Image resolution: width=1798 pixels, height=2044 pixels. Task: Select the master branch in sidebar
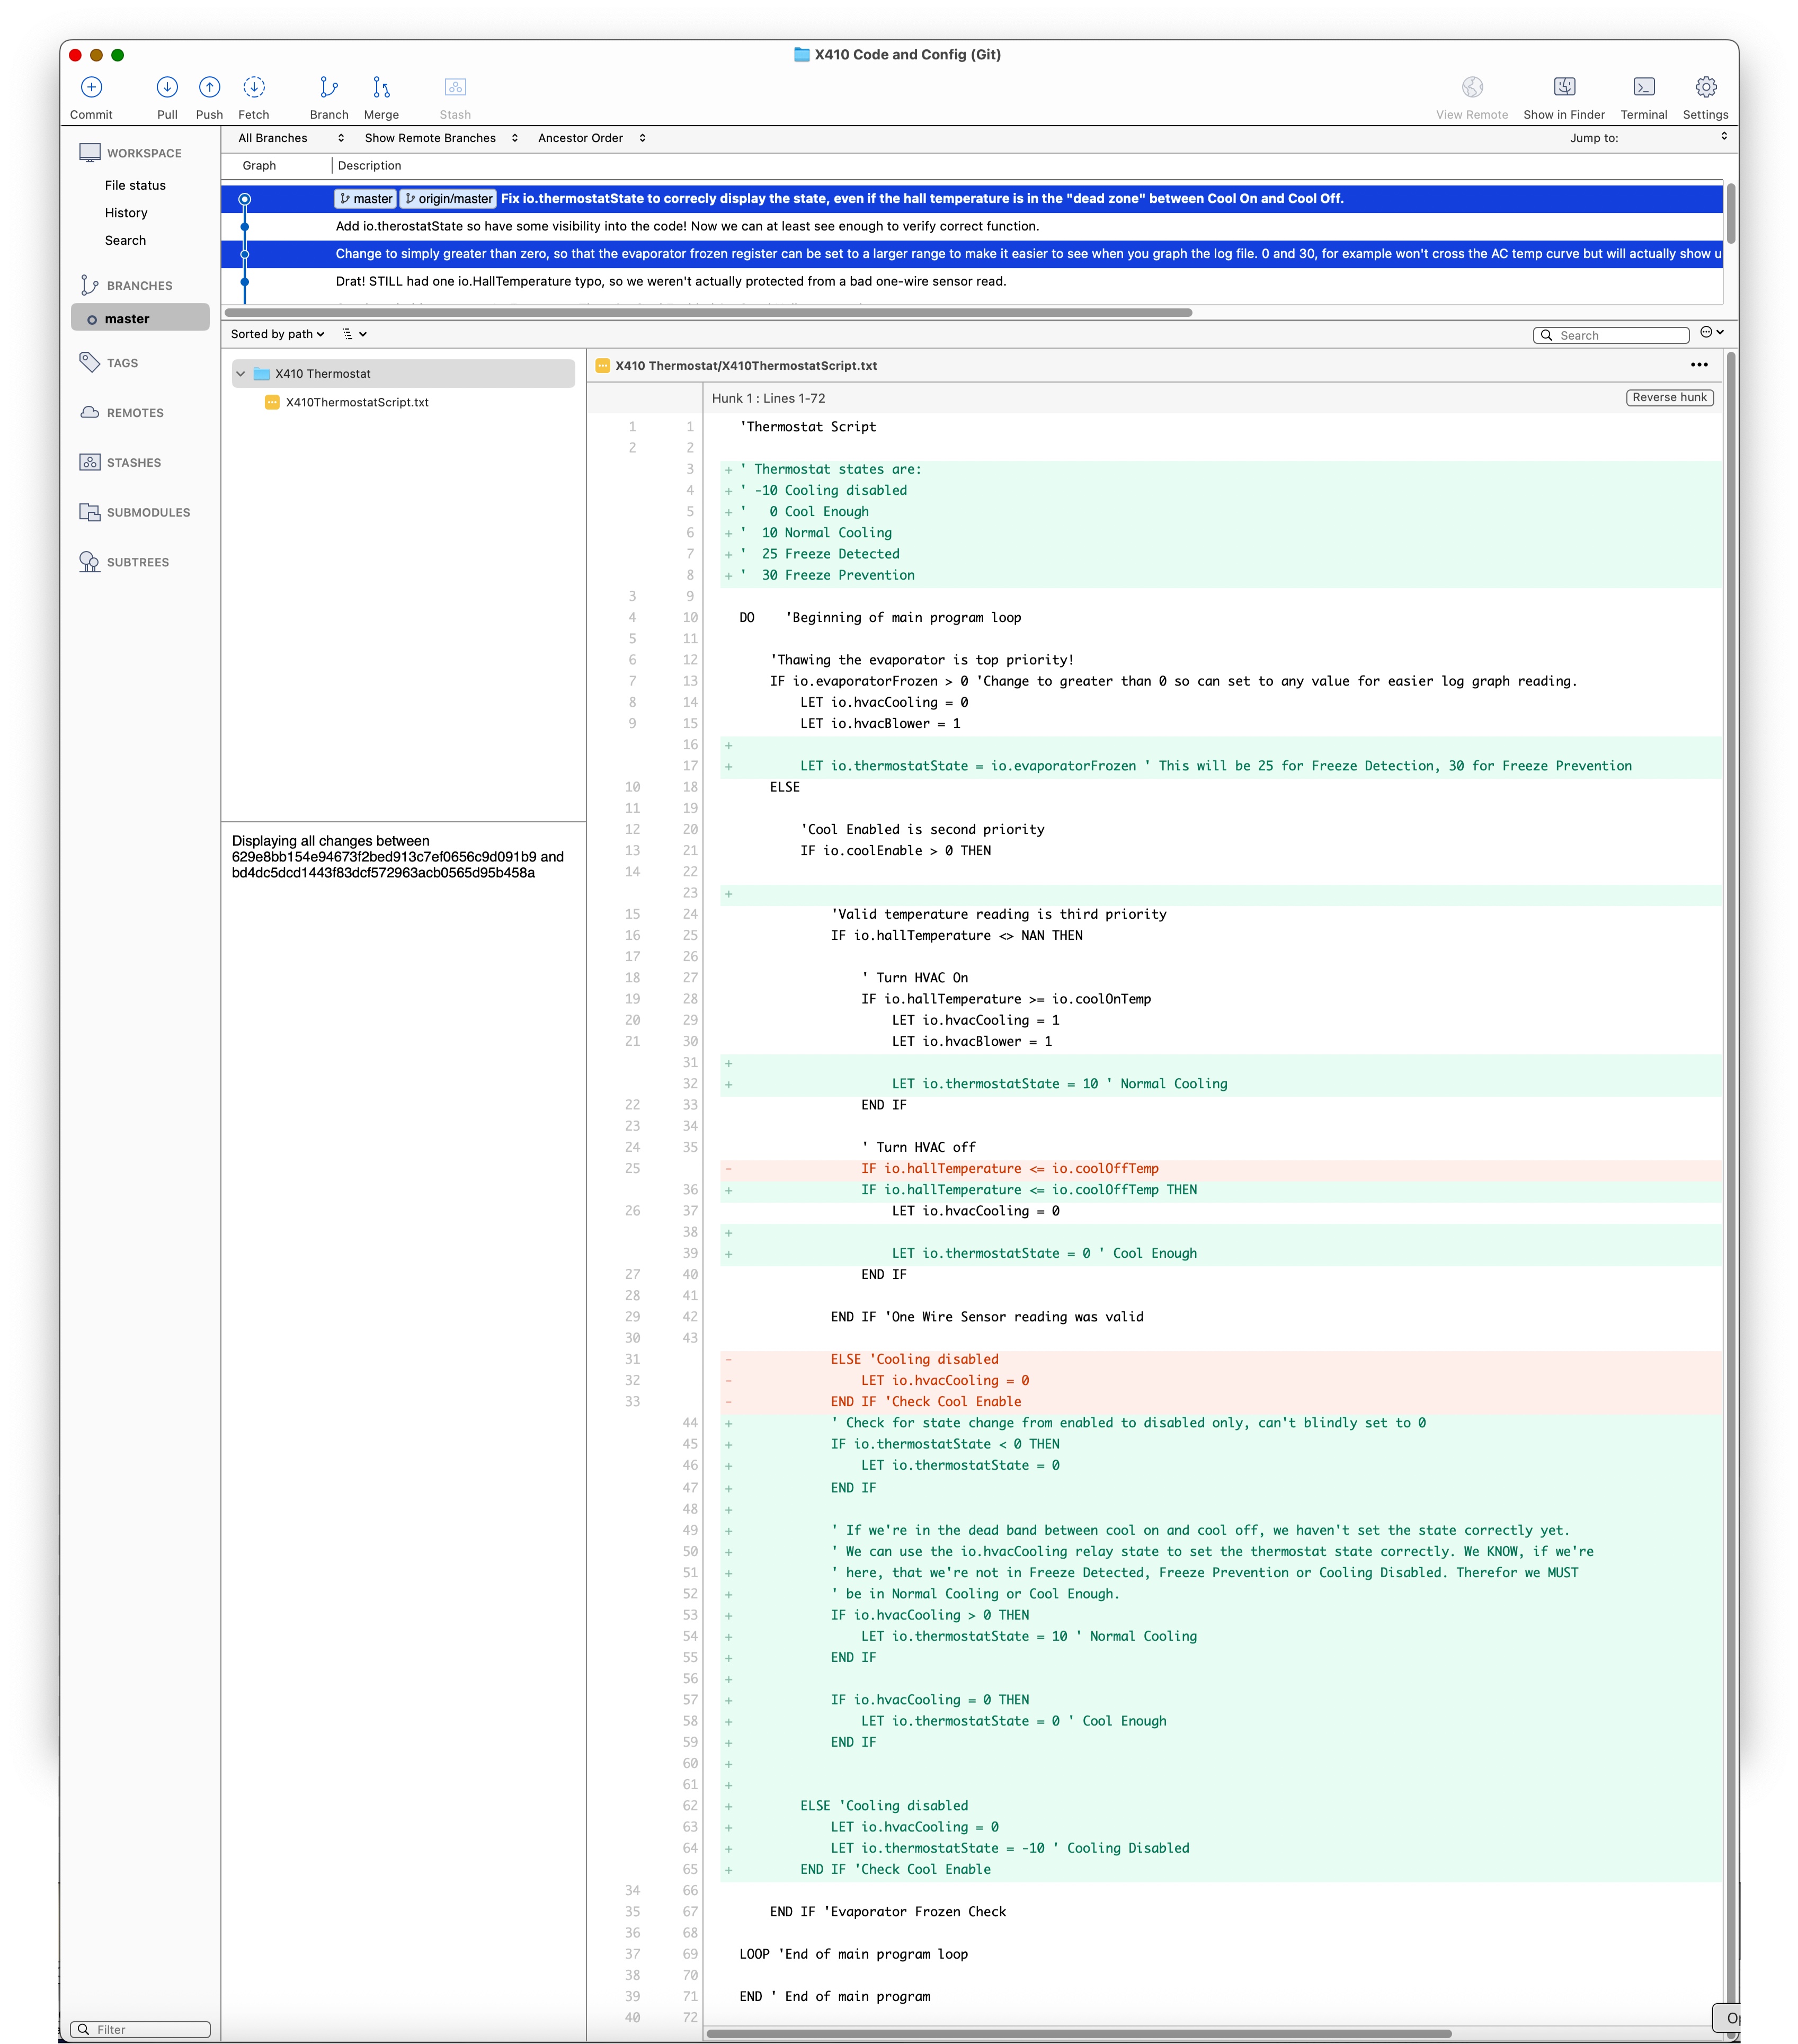140,318
